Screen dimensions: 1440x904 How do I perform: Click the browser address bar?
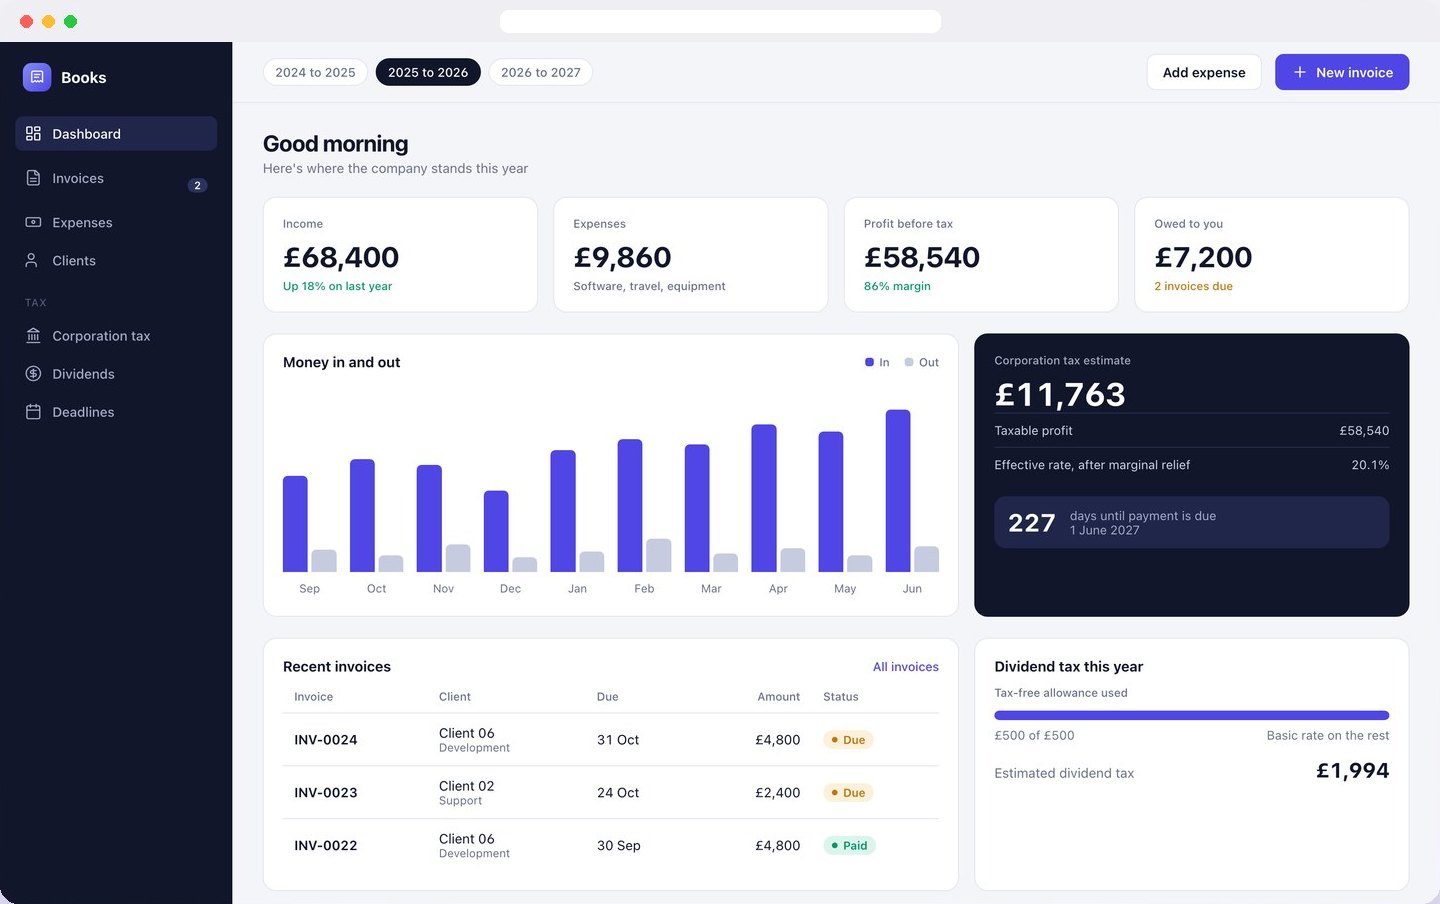click(x=720, y=21)
